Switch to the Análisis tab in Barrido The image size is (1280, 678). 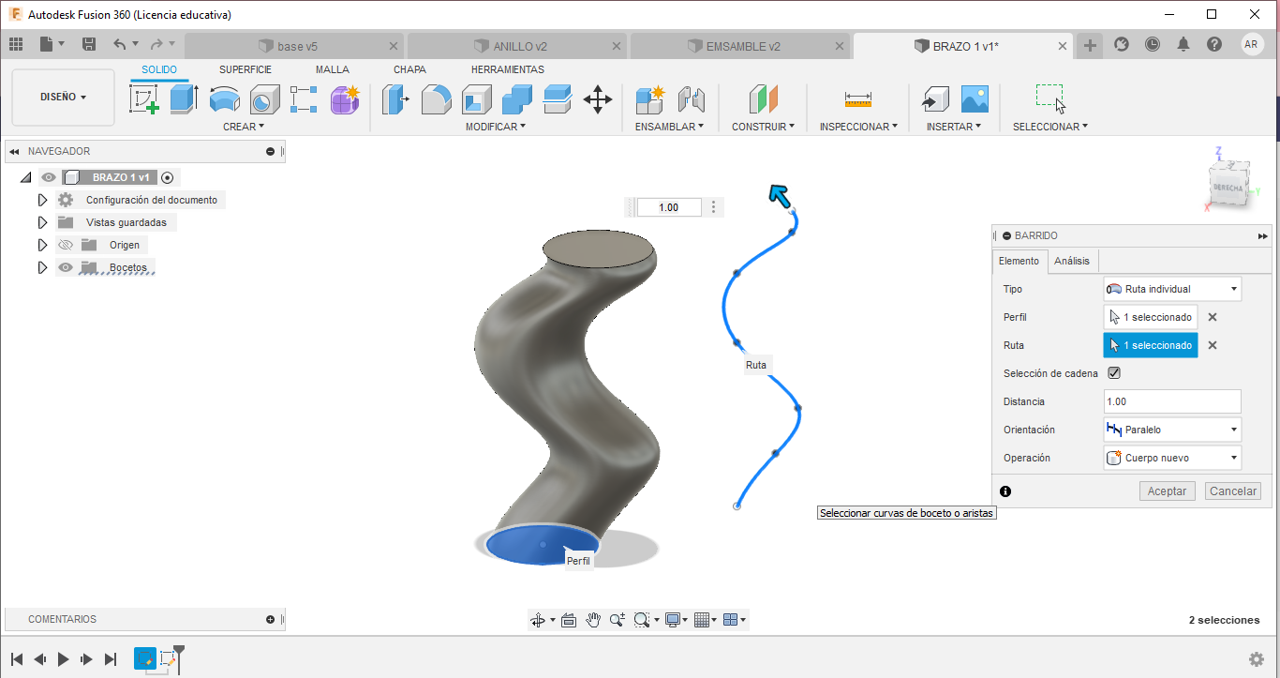(x=1072, y=261)
